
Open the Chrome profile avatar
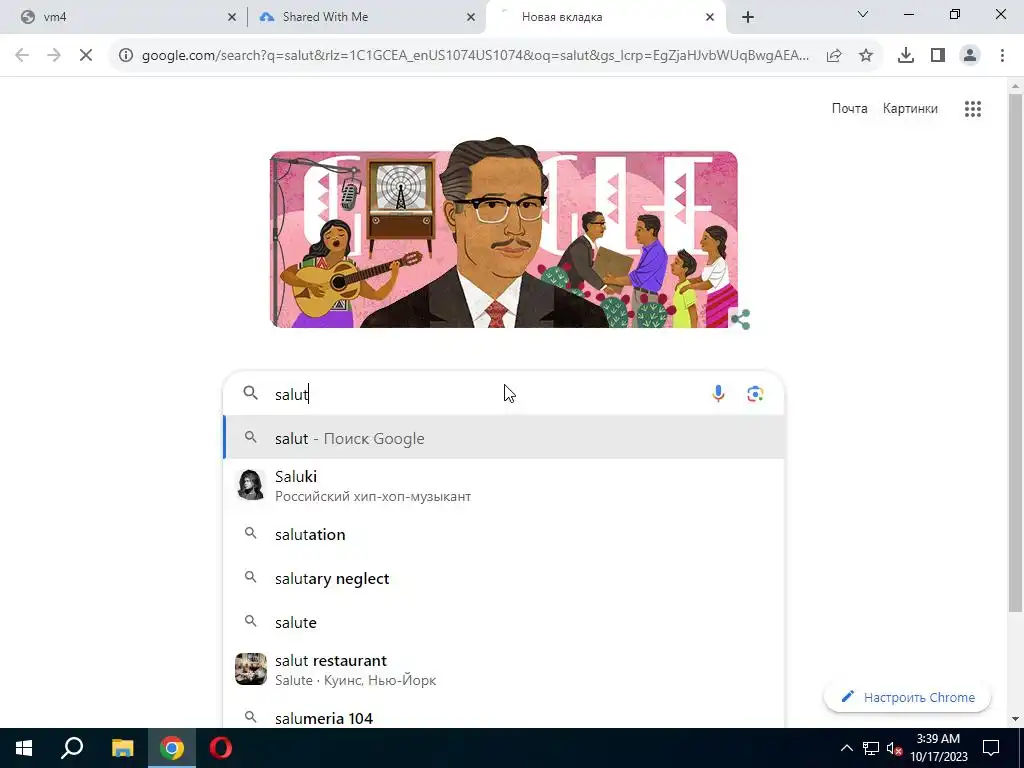970,56
